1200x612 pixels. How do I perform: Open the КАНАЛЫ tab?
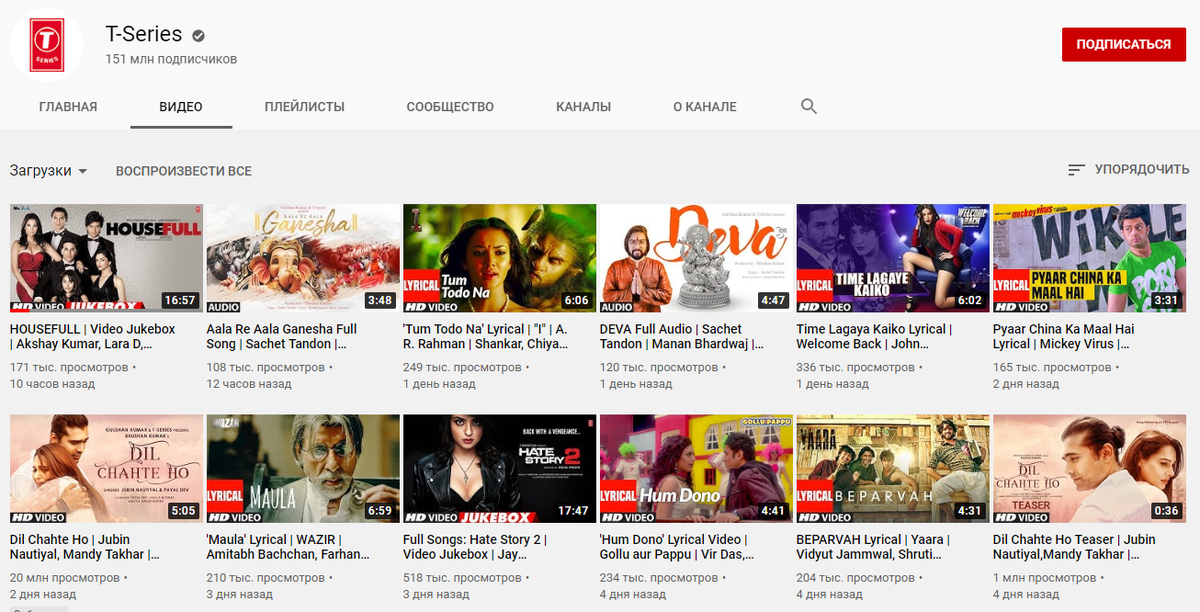(583, 107)
